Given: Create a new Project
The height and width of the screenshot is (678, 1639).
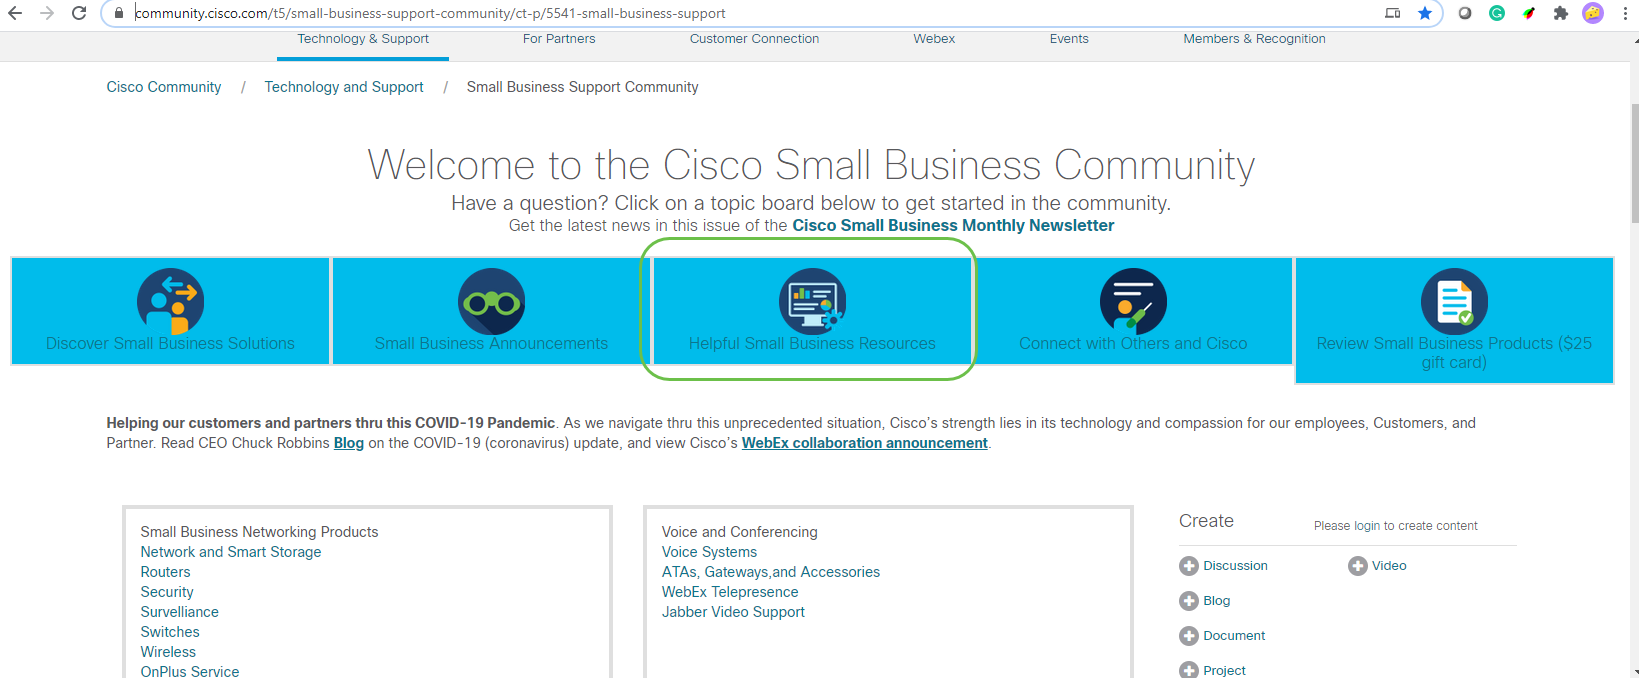Looking at the screenshot, I should click(x=1224, y=671).
